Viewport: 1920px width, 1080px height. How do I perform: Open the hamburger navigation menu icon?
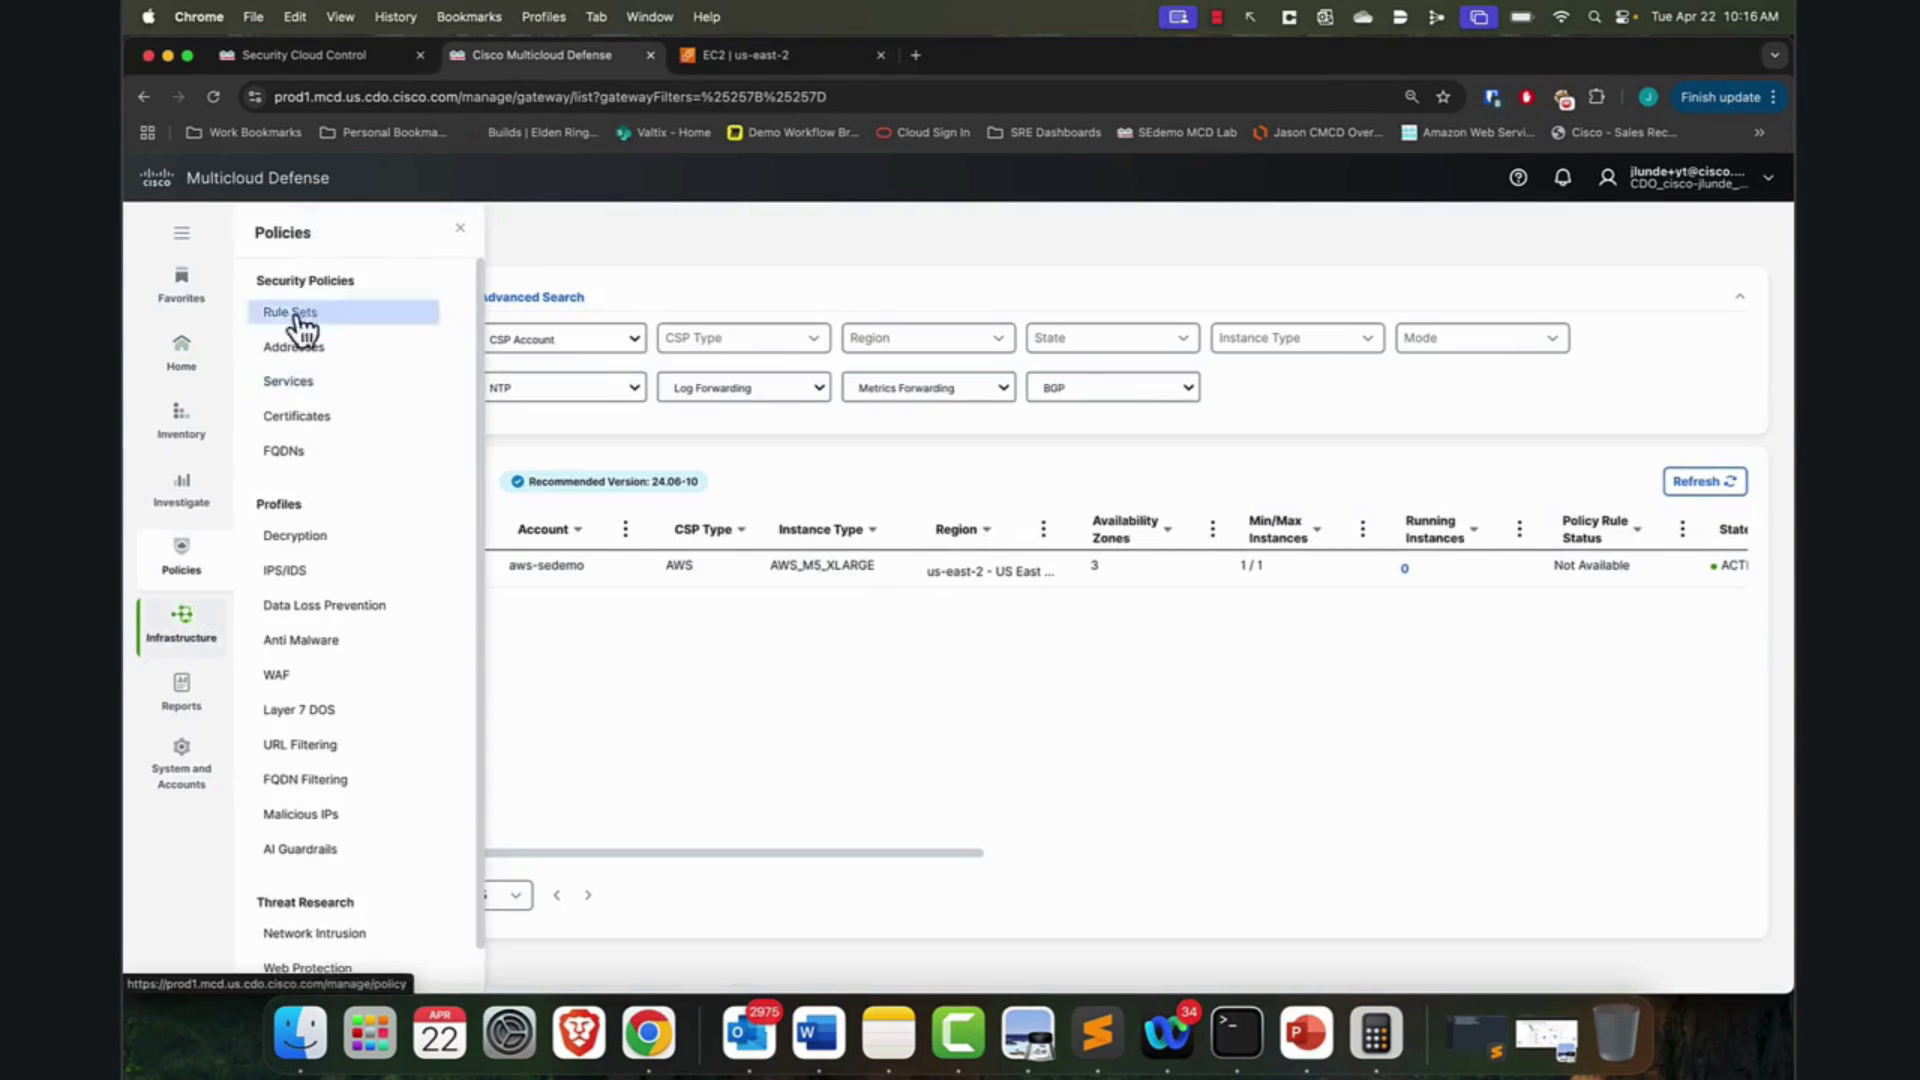tap(181, 233)
